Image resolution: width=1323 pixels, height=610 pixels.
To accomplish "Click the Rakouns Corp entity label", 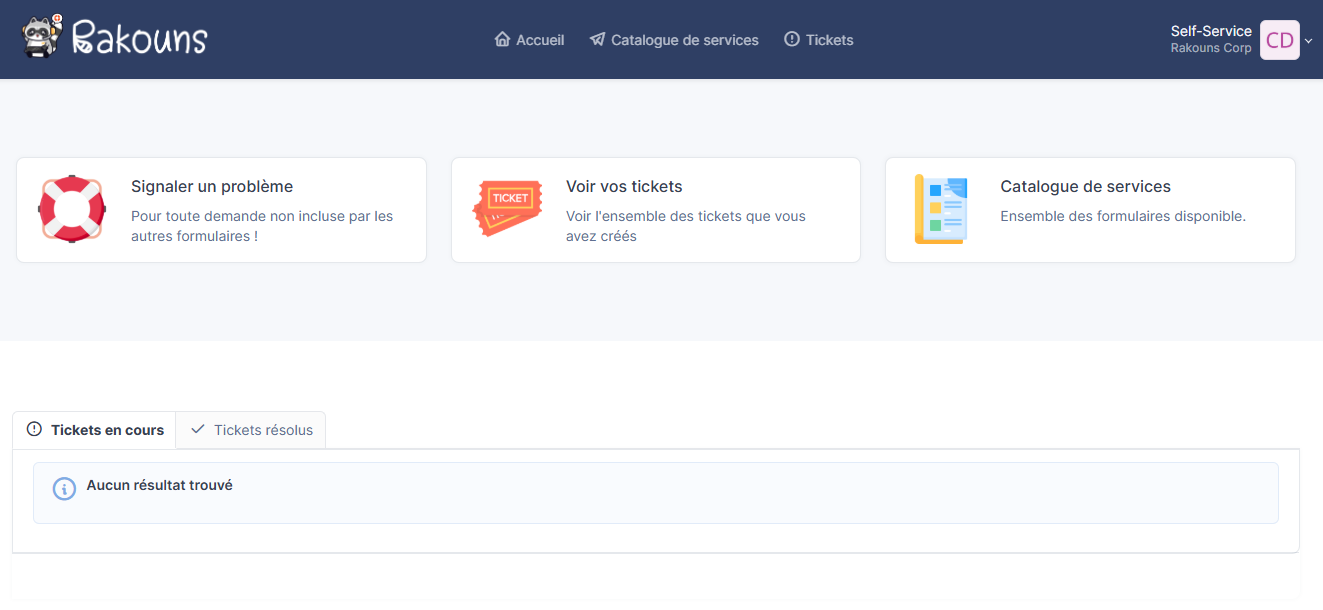I will (x=1211, y=48).
